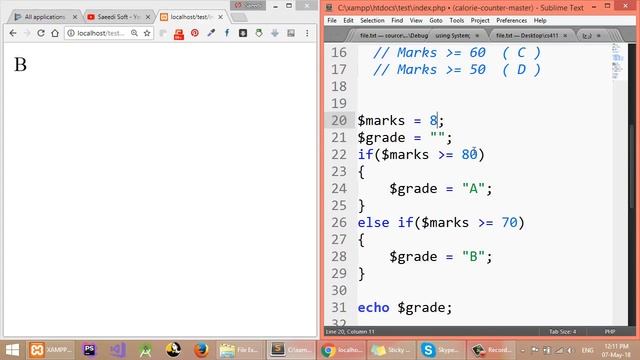Click the red PDF extension icon

pyautogui.click(x=179, y=34)
